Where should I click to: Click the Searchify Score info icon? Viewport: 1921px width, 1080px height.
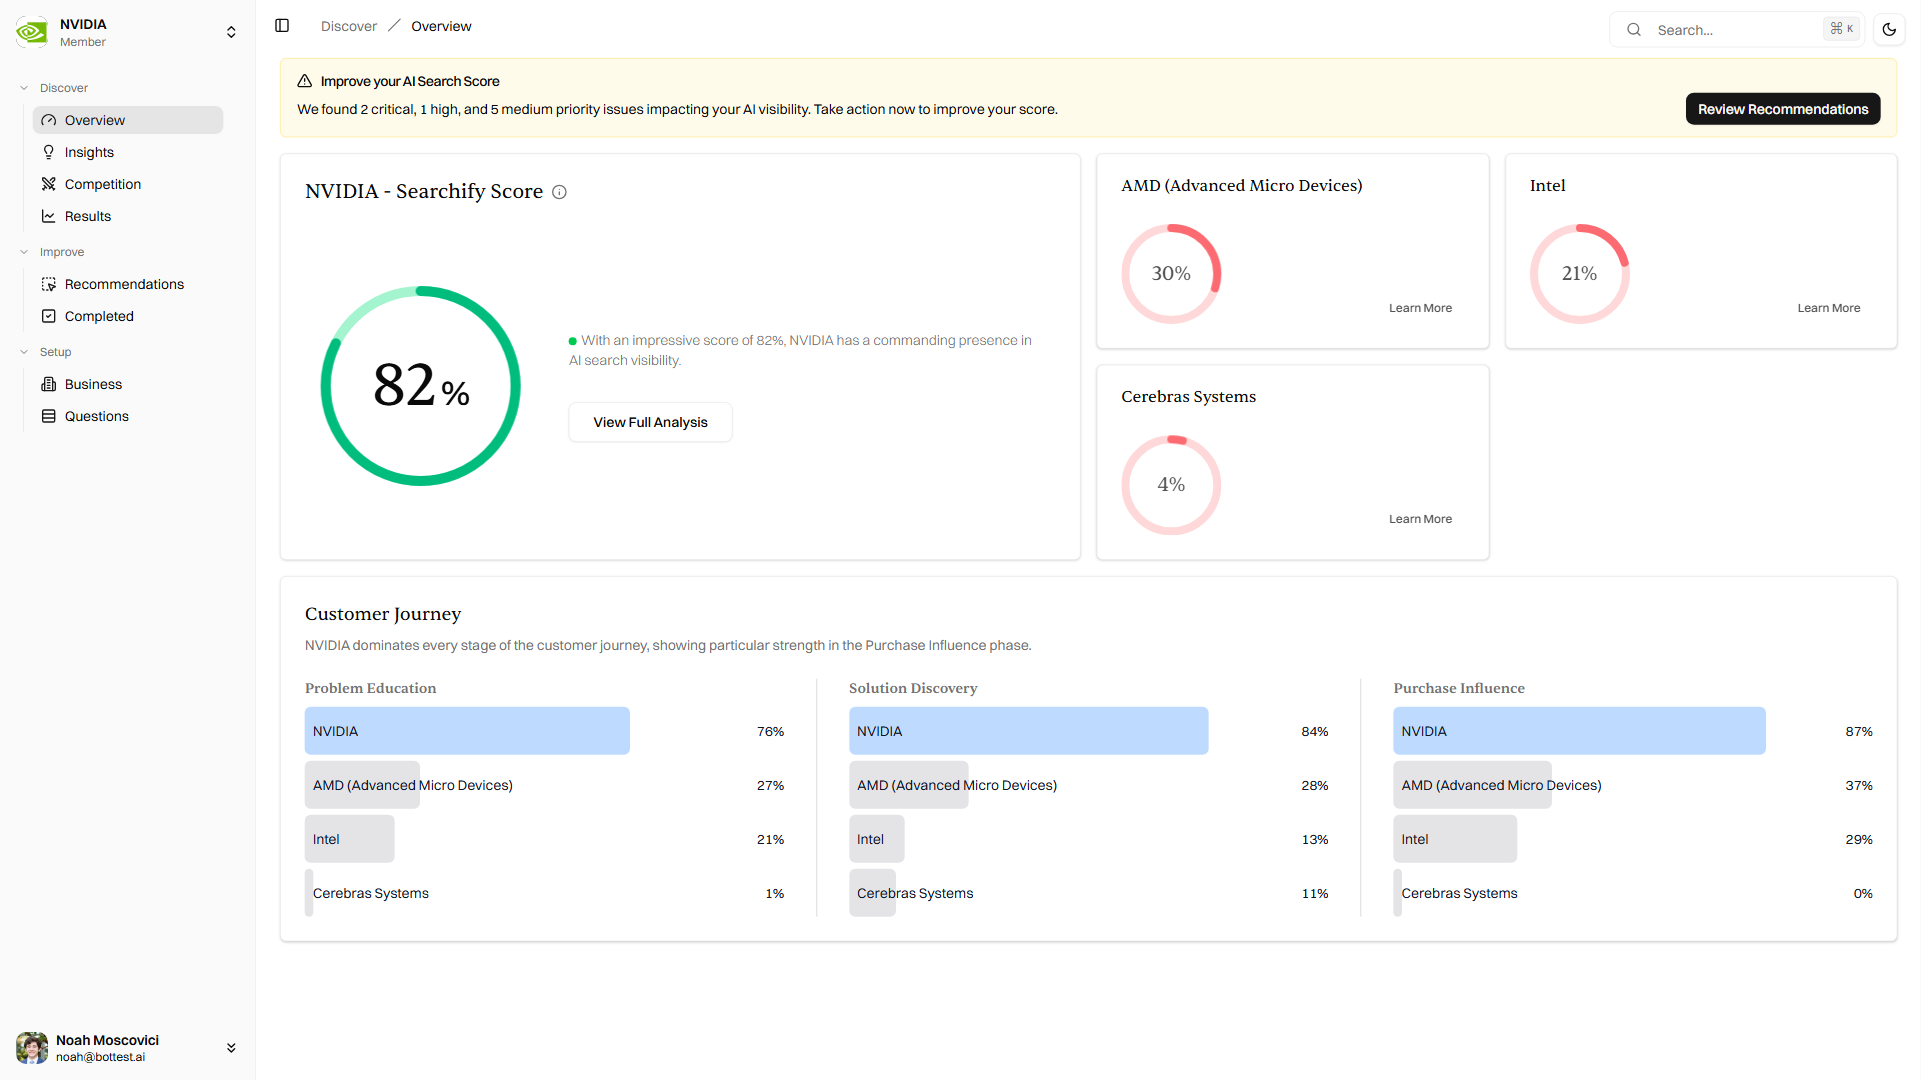pyautogui.click(x=560, y=192)
